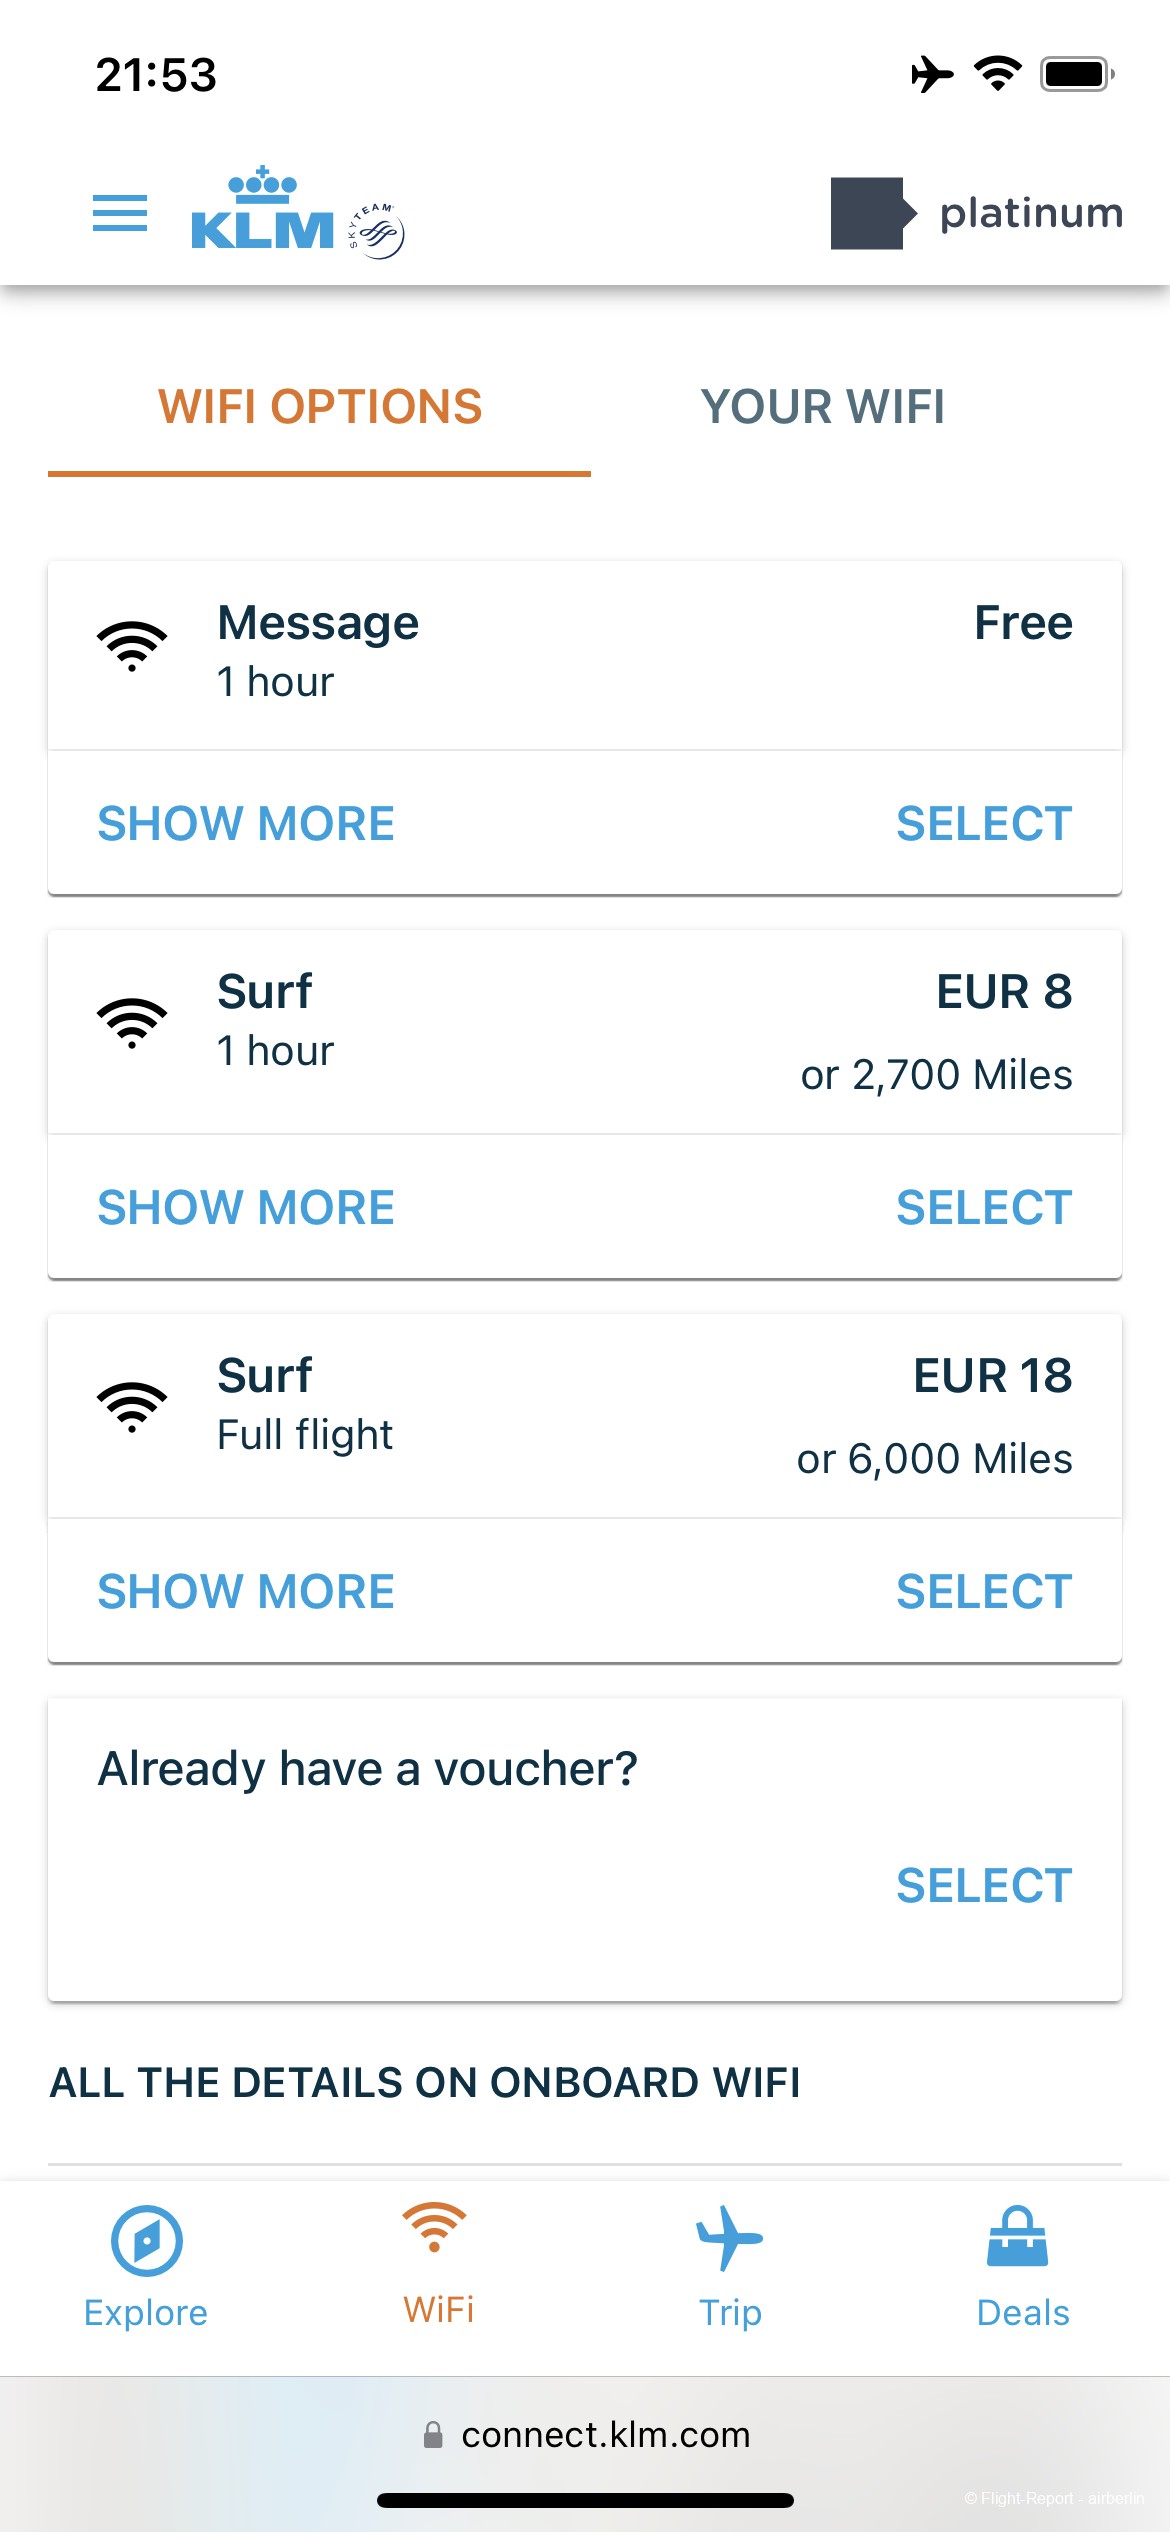The width and height of the screenshot is (1170, 2532).
Task: Tap the SkyTeam logo
Action: click(x=376, y=231)
